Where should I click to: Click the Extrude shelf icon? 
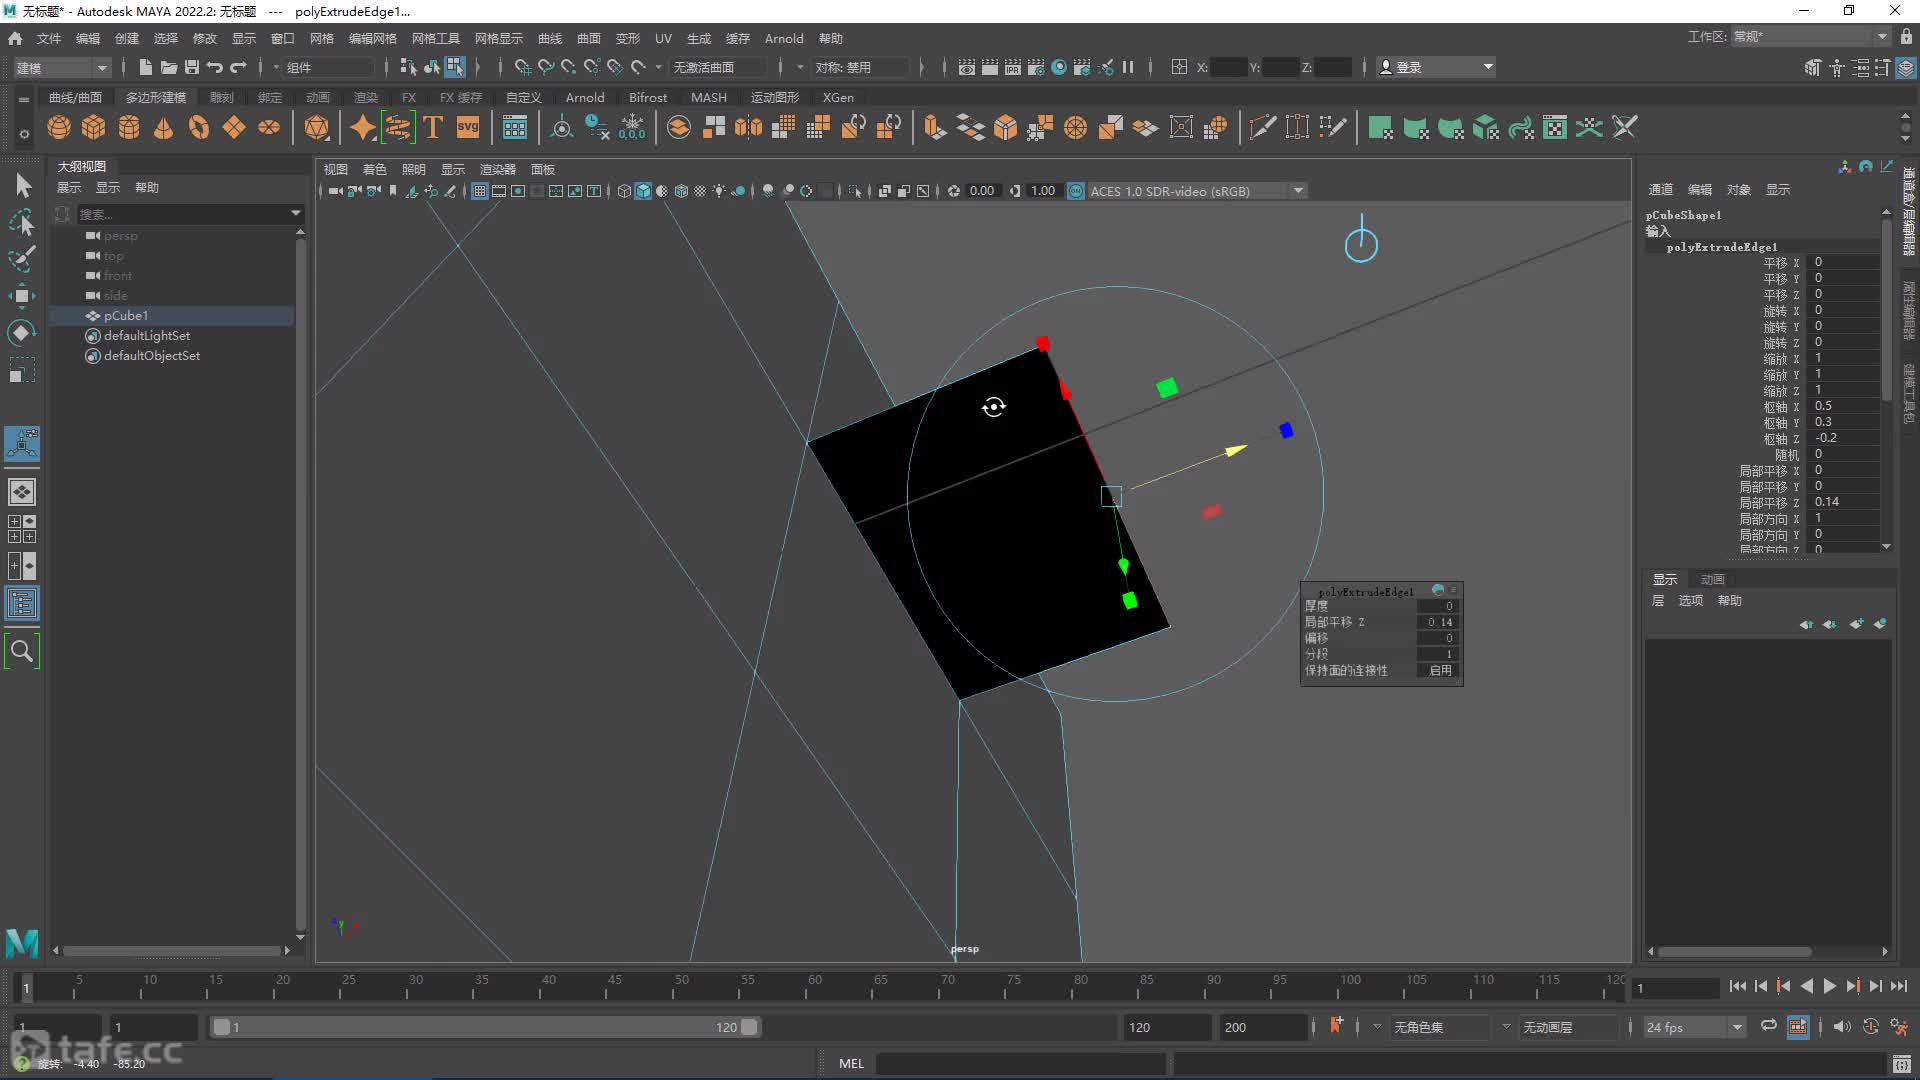(934, 128)
